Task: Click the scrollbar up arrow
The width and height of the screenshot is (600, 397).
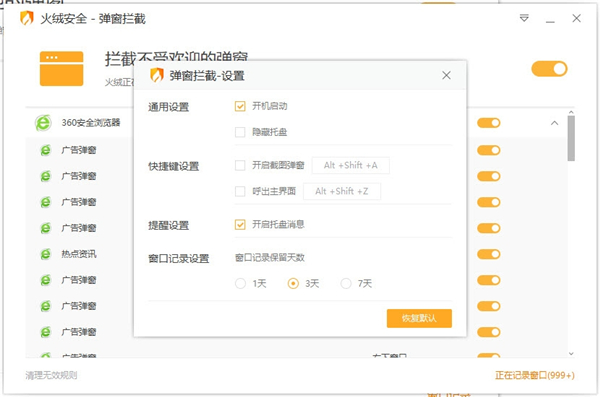Action: click(x=571, y=112)
